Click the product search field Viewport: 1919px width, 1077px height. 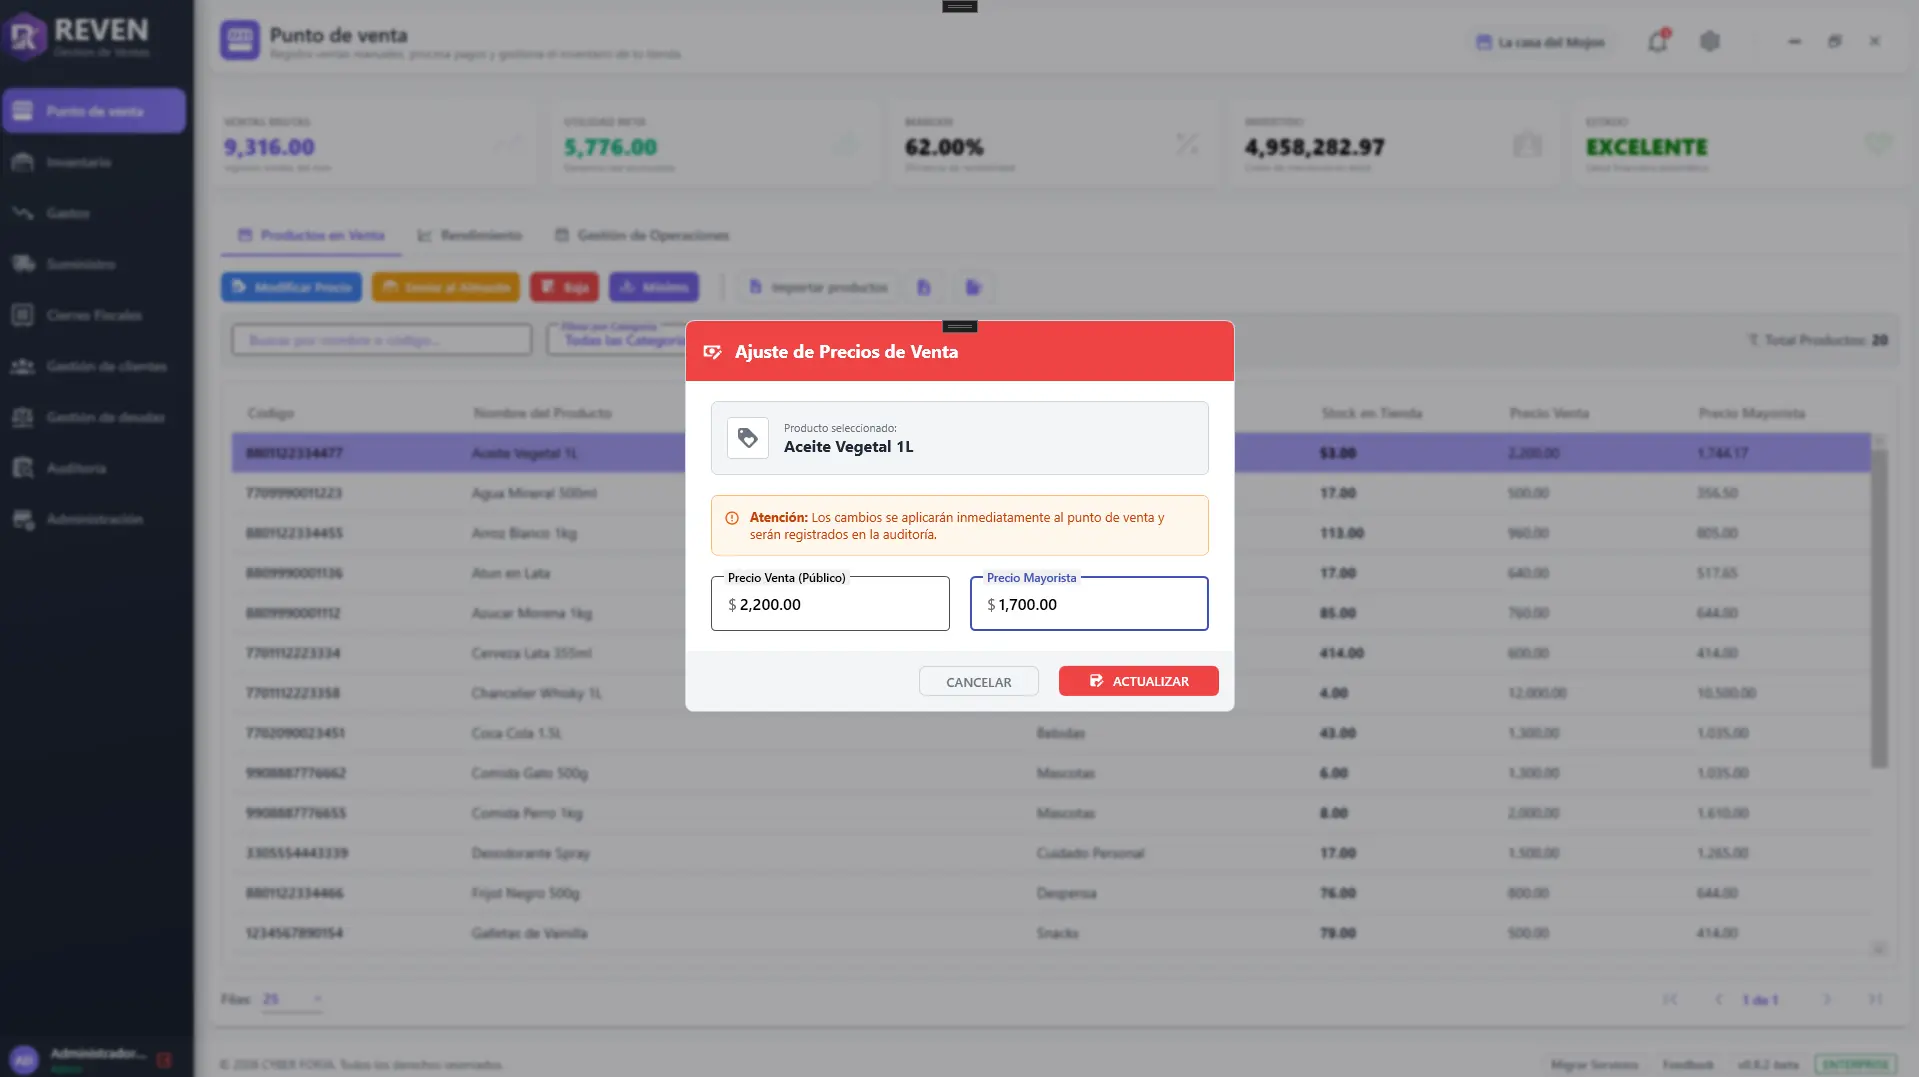382,340
